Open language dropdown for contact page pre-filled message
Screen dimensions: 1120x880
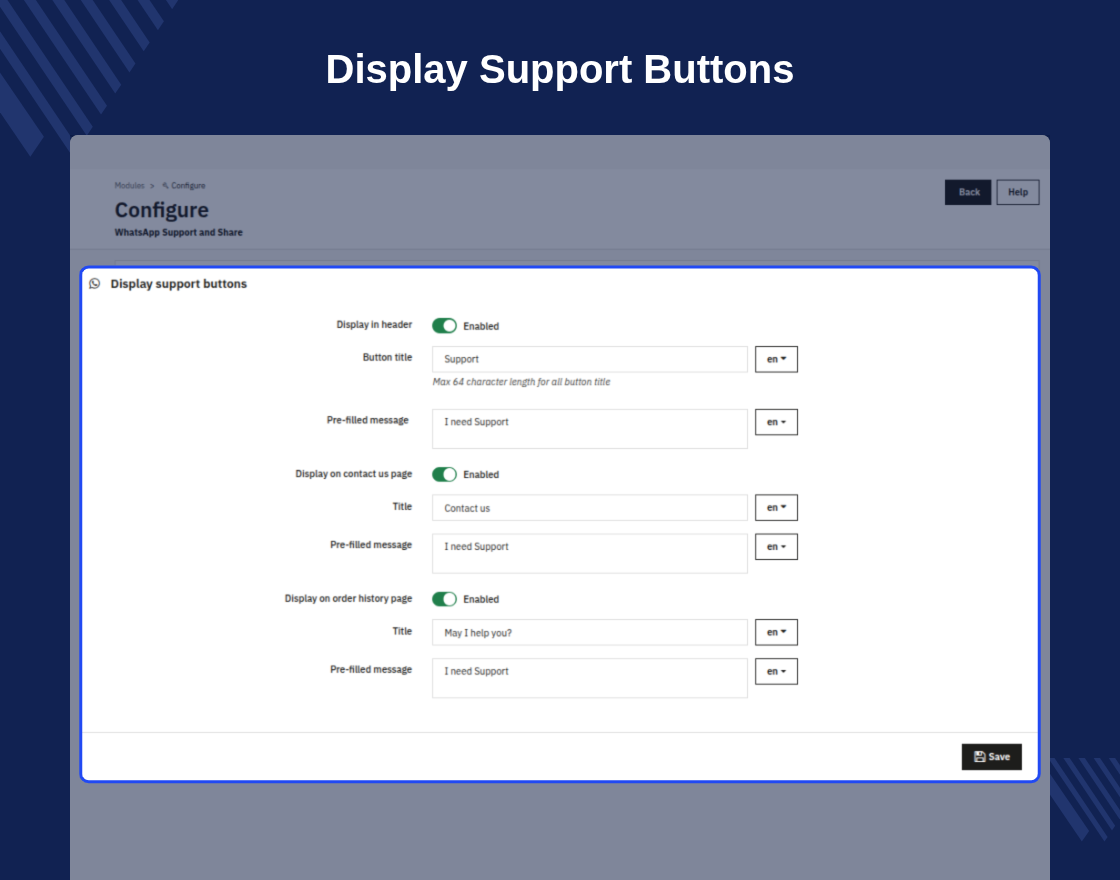[x=776, y=546]
